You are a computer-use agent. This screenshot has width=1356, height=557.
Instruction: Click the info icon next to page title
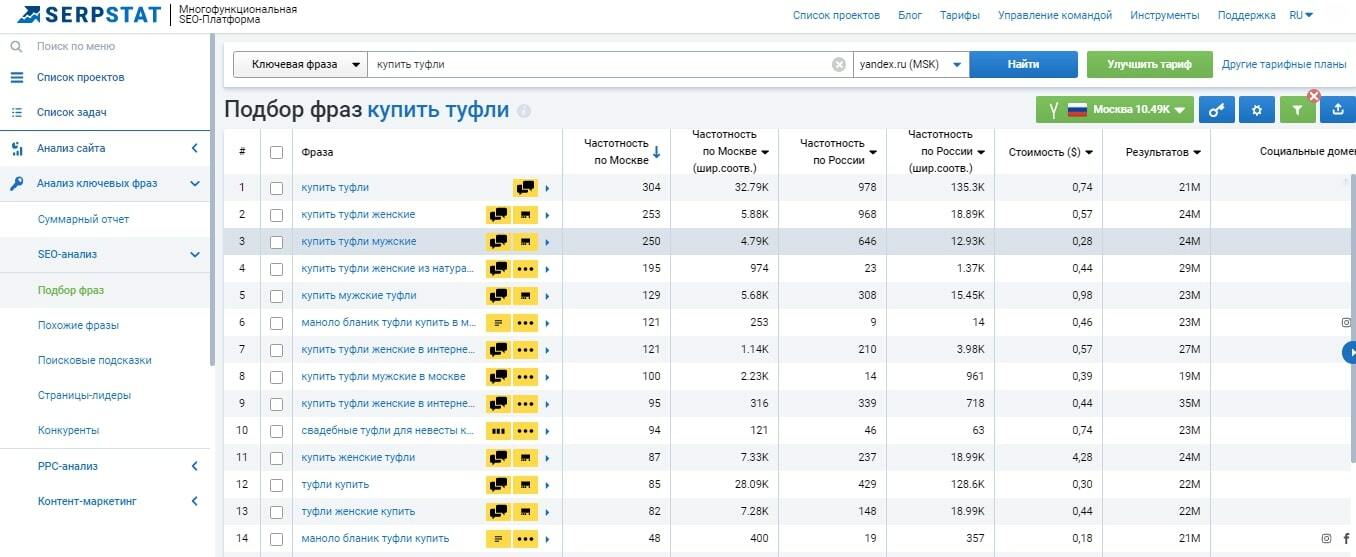pos(524,111)
